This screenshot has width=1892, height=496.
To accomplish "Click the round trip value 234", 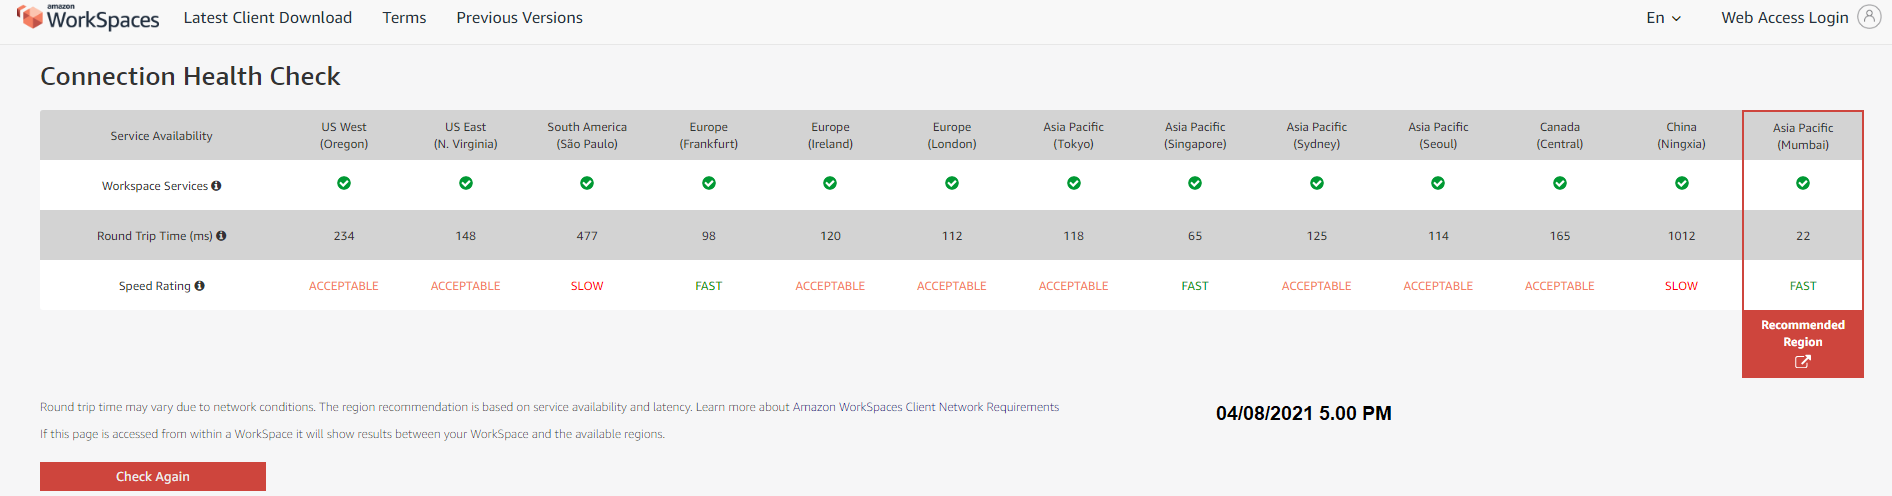I will pyautogui.click(x=344, y=236).
